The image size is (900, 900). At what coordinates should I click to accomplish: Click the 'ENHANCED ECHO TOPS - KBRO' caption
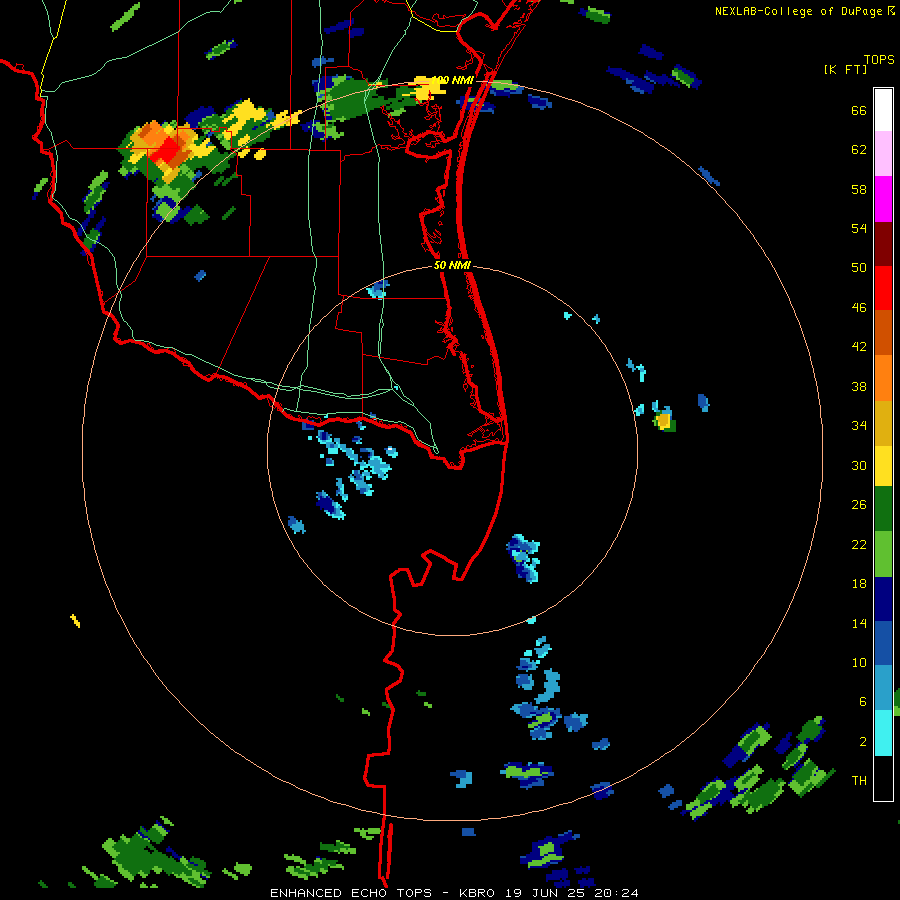click(381, 893)
